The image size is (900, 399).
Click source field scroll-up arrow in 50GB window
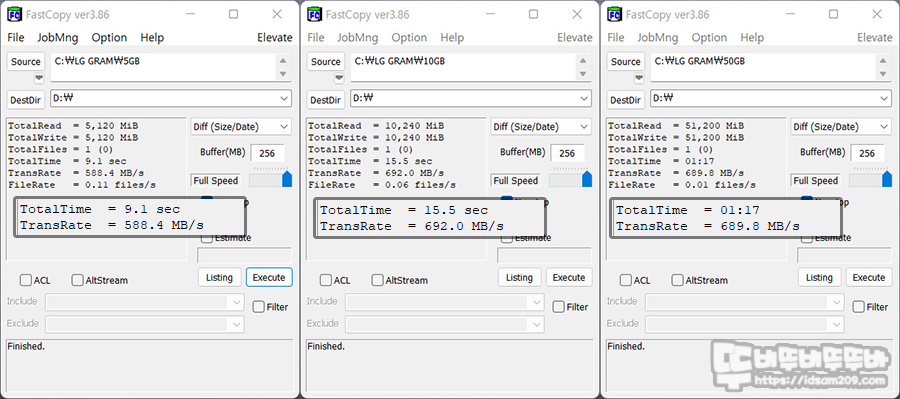coord(883,61)
